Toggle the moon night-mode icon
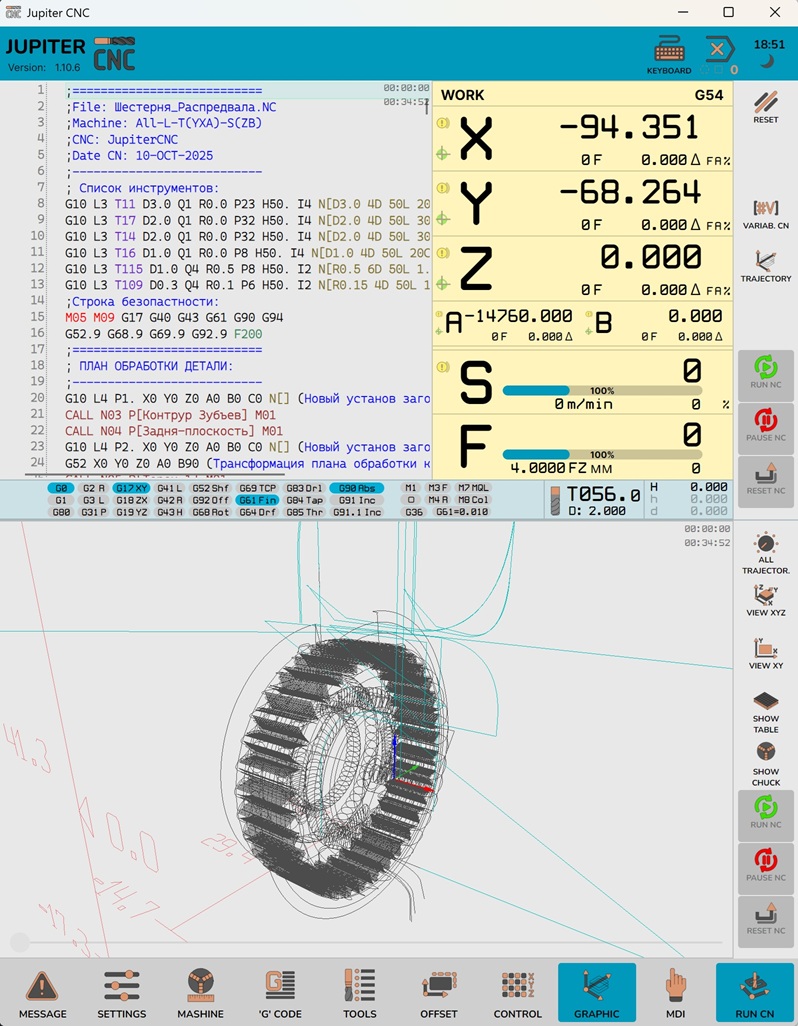 [x=767, y=62]
